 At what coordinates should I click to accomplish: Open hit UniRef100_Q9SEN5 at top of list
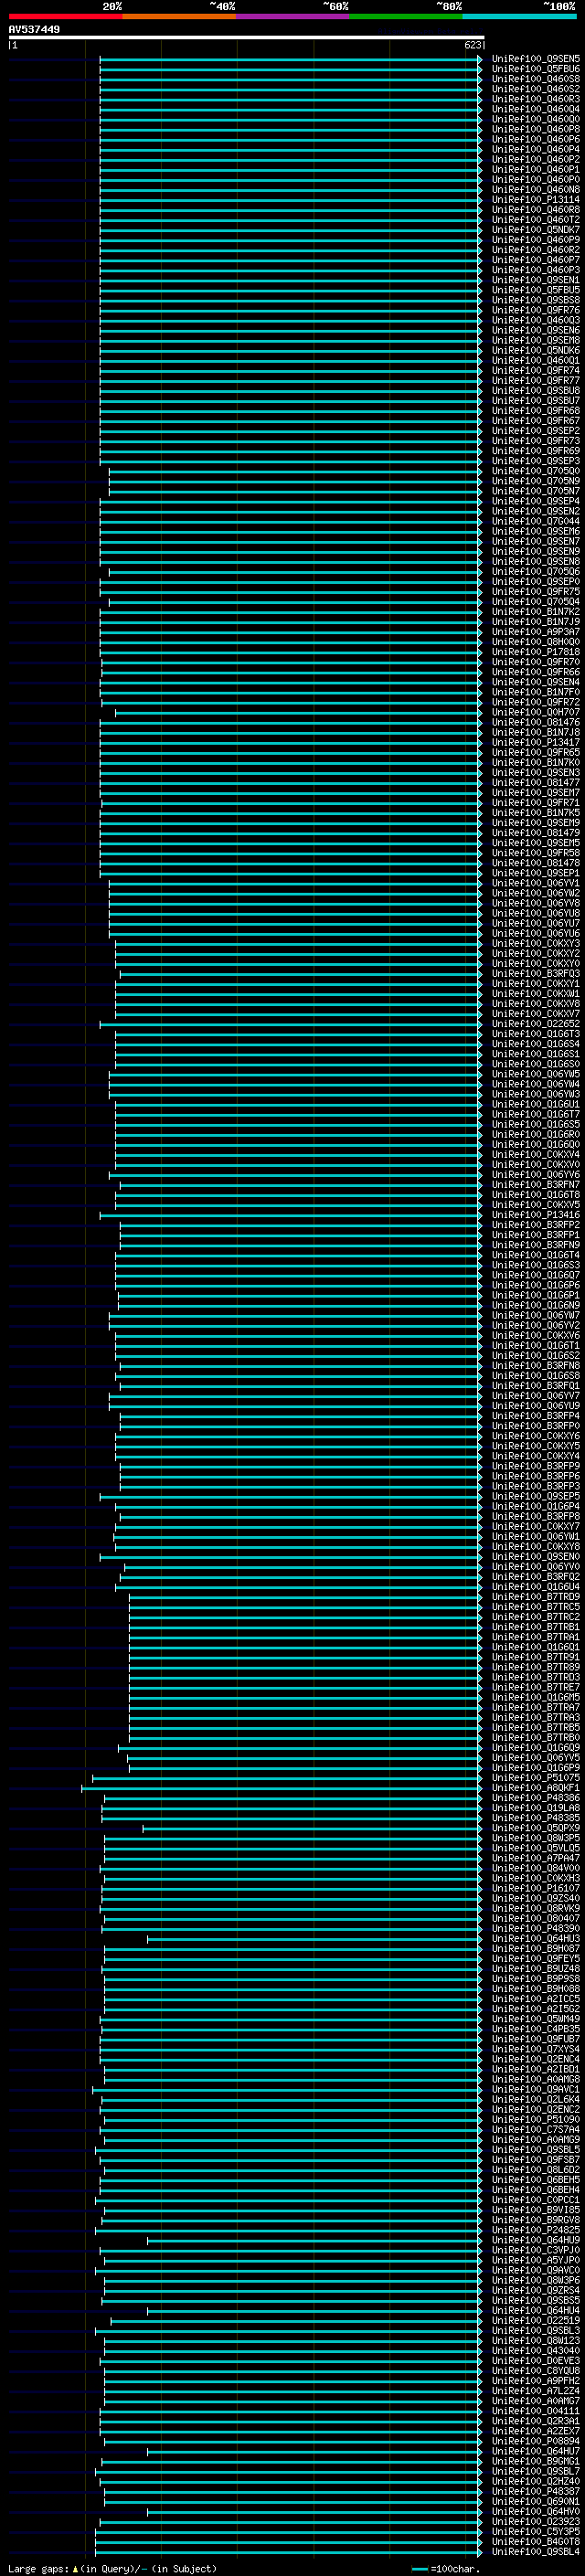click(x=536, y=59)
